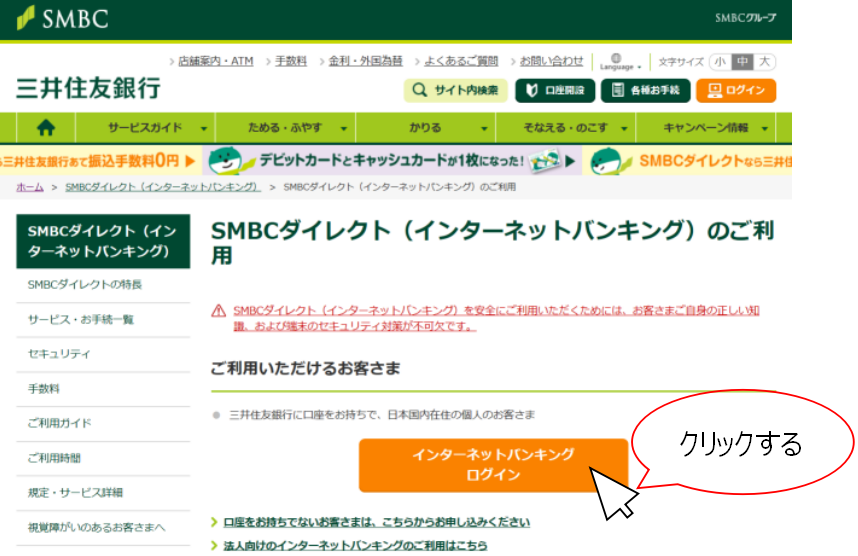
Task: Click the 口座開設 button
Action: pyautogui.click(x=555, y=90)
